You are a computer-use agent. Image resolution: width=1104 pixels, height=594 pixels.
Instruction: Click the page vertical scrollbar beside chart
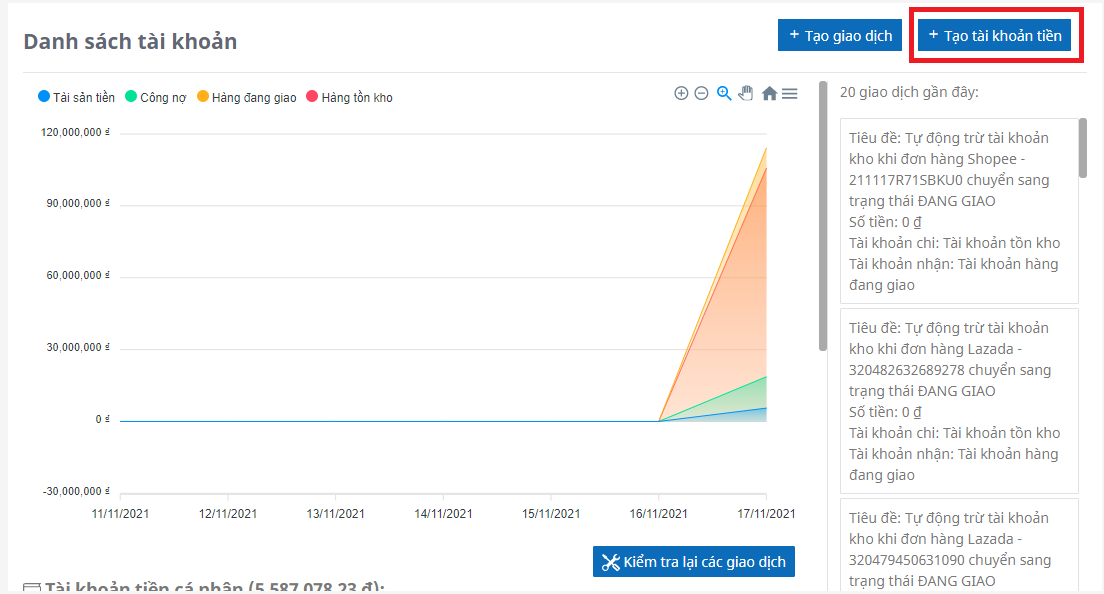tap(823, 215)
